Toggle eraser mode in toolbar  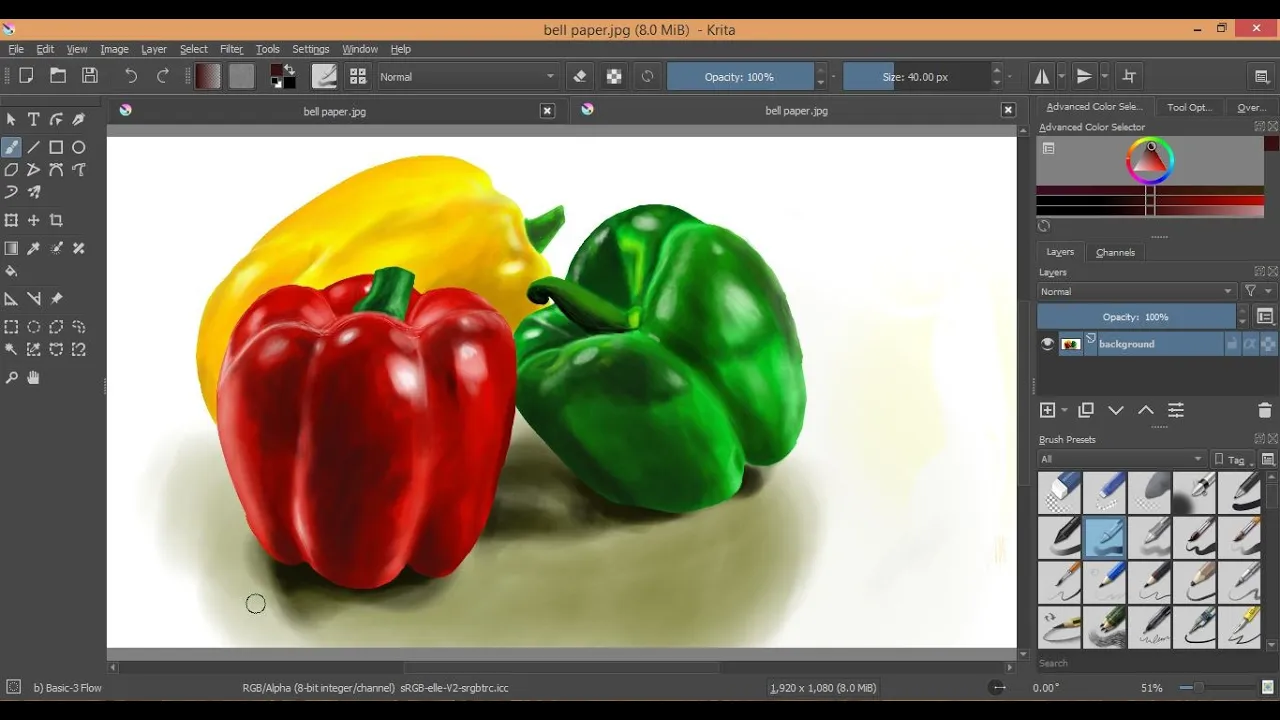click(580, 76)
